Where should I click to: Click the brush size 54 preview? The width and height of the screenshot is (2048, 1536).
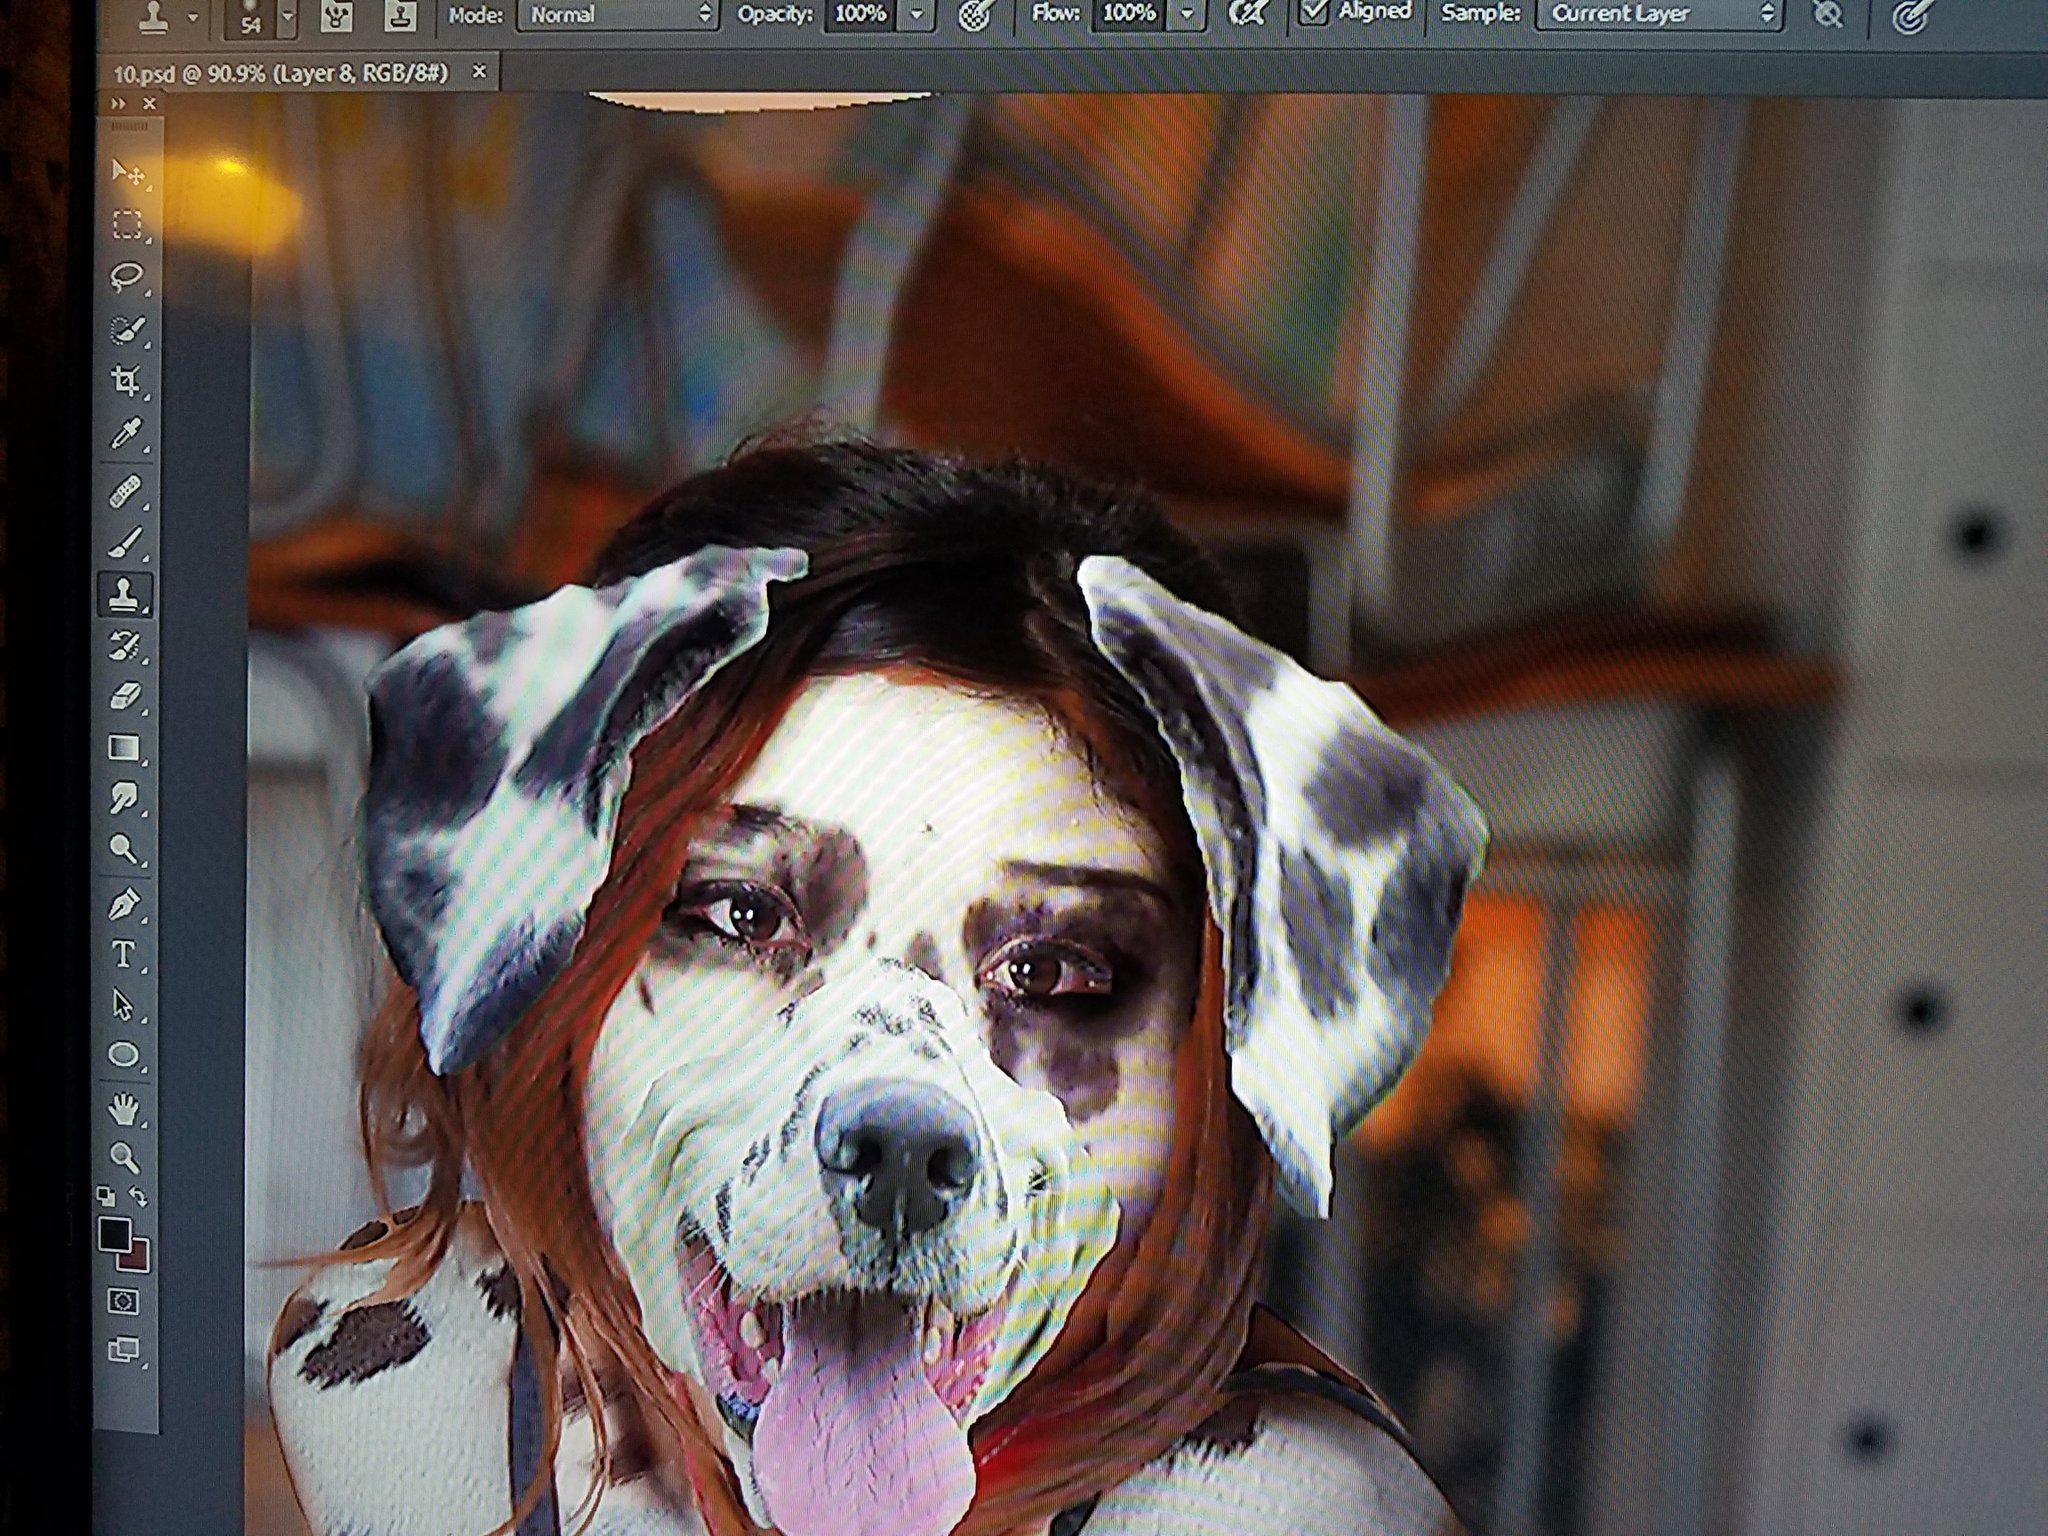click(x=250, y=18)
